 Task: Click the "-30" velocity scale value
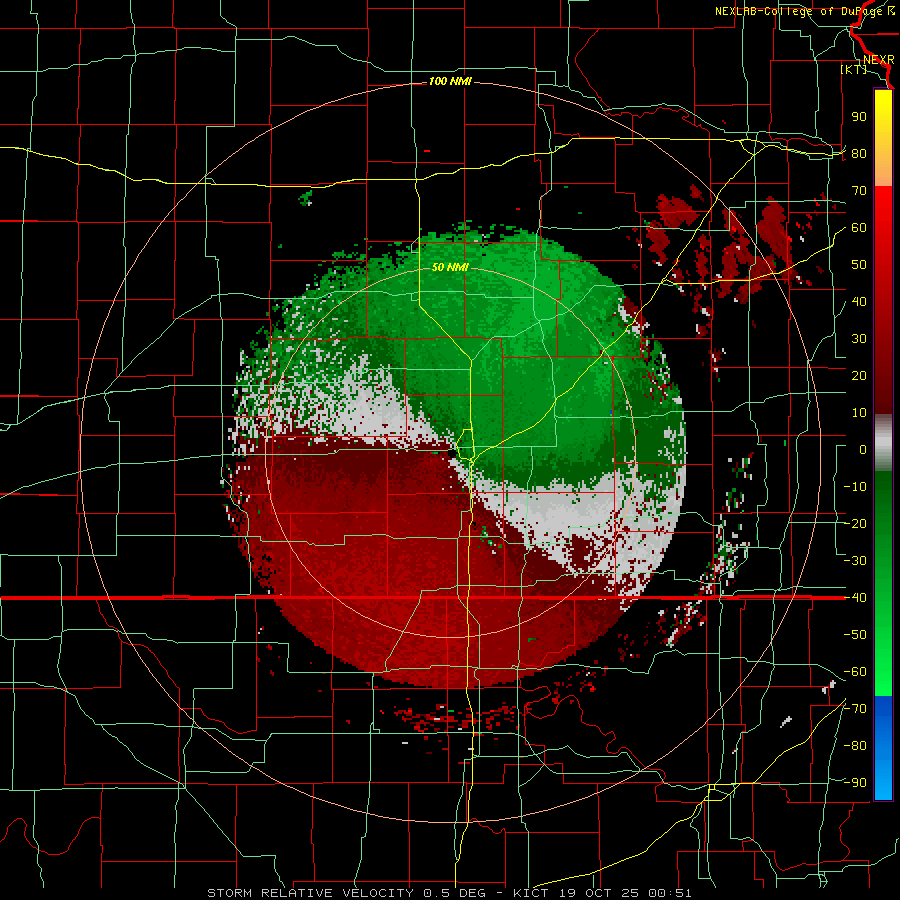coord(855,561)
